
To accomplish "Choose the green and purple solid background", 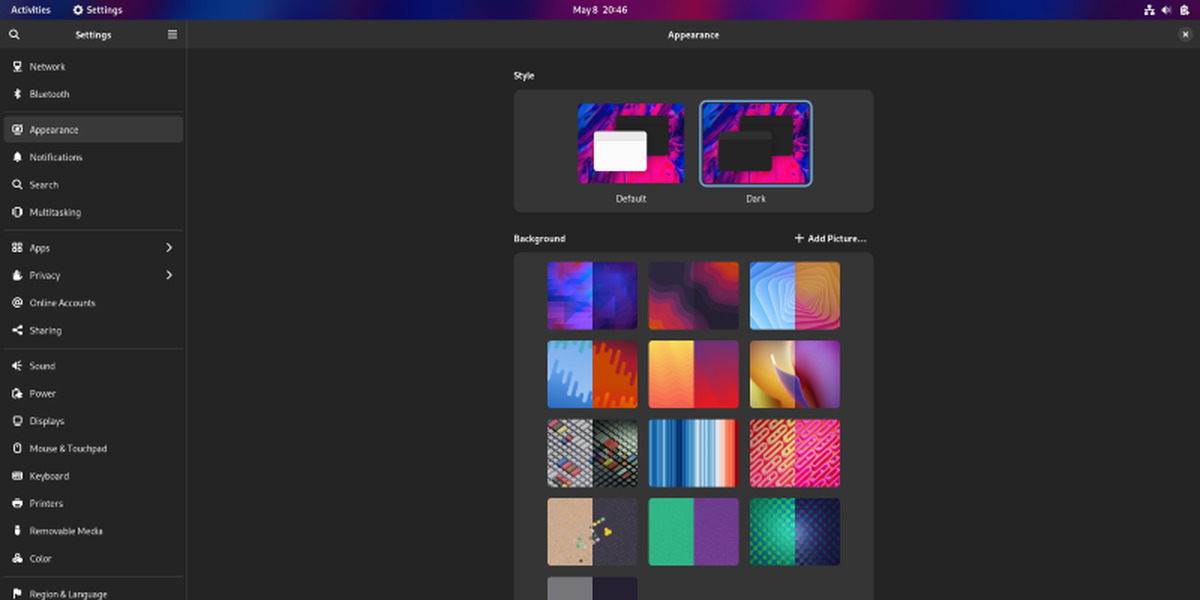I will pos(693,532).
